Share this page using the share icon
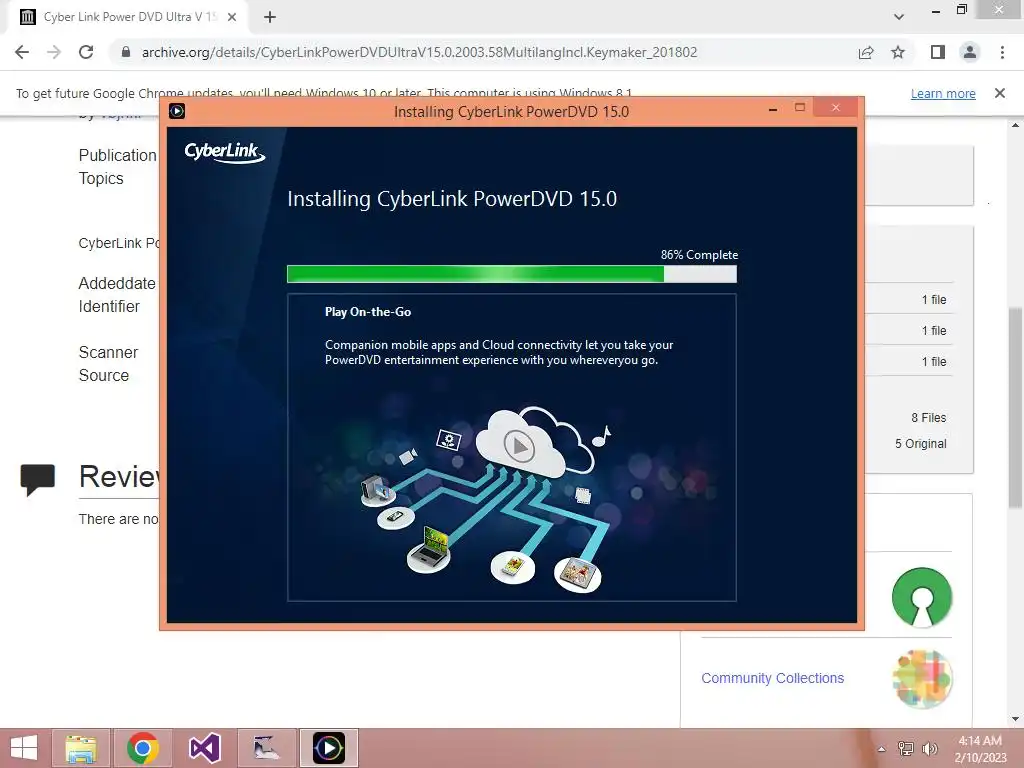 (866, 52)
